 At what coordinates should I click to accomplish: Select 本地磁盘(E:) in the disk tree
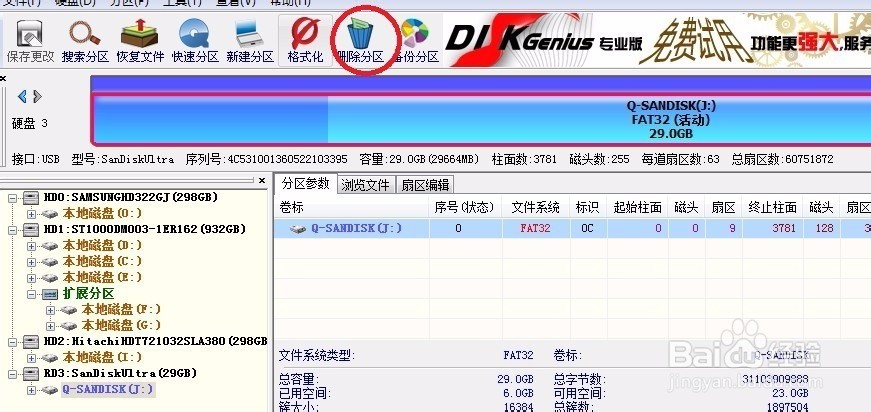pyautogui.click(x=102, y=277)
